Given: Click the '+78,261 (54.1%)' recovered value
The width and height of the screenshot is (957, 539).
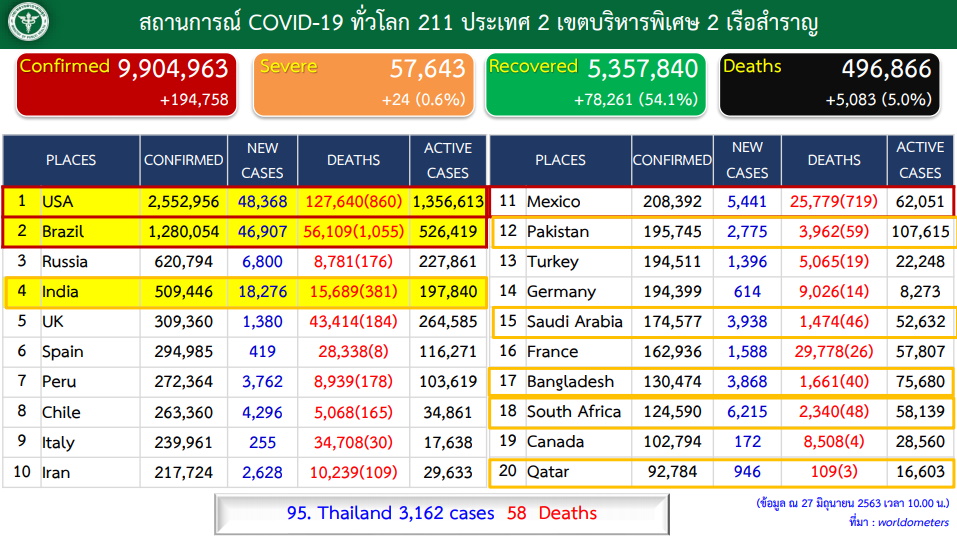Looking at the screenshot, I should point(636,99).
